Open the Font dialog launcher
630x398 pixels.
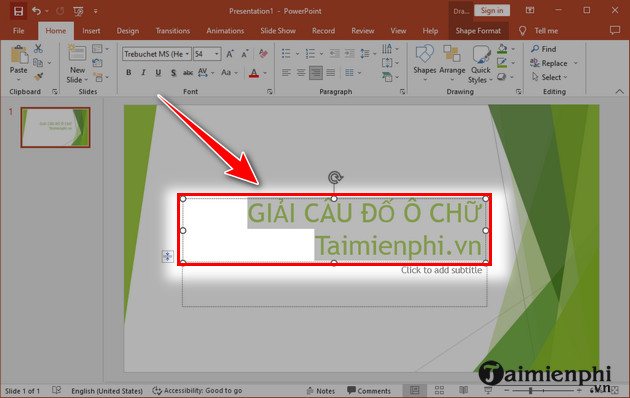click(270, 92)
